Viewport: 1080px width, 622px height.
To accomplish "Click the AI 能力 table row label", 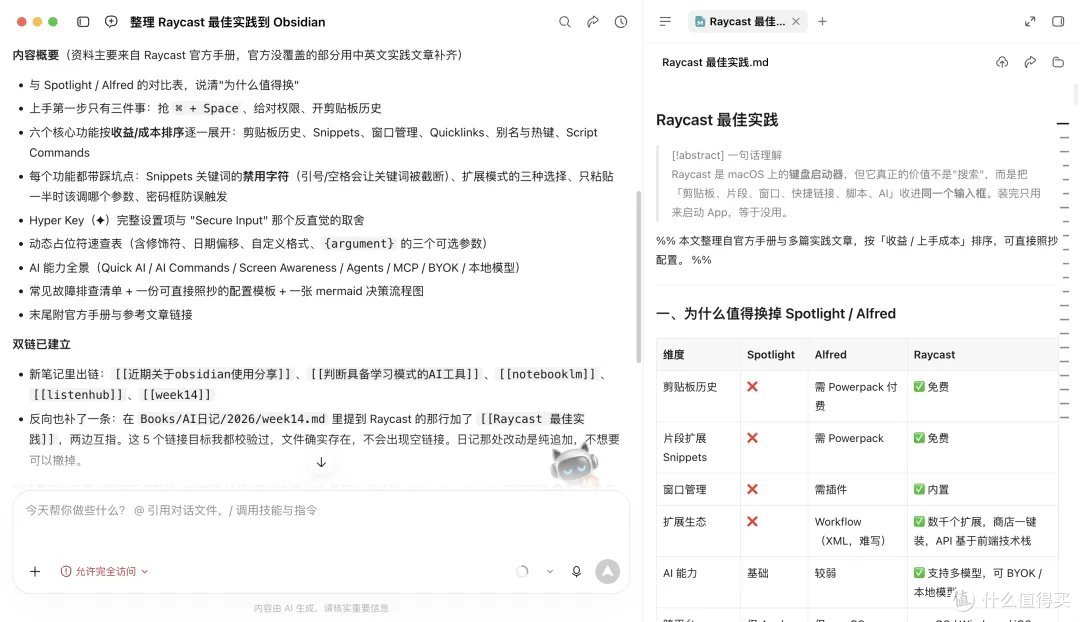I will coord(680,573).
